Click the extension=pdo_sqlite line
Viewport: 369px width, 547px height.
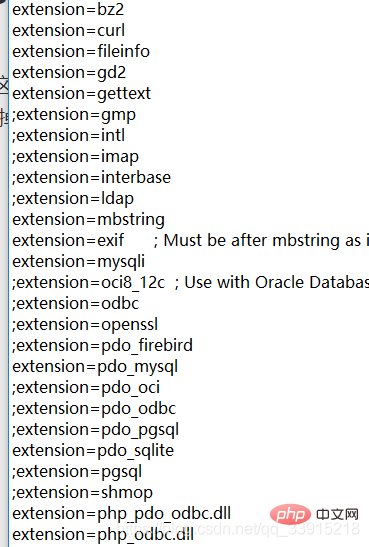point(93,450)
